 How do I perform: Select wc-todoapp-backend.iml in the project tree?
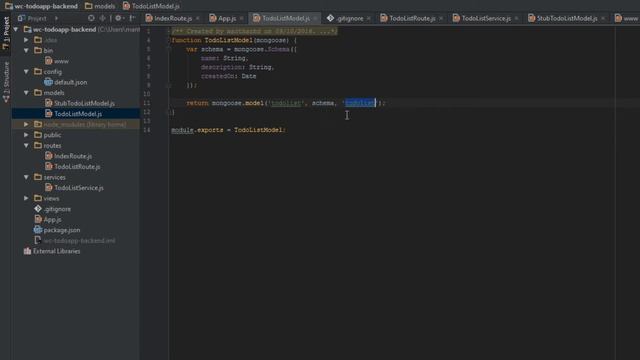click(75, 241)
